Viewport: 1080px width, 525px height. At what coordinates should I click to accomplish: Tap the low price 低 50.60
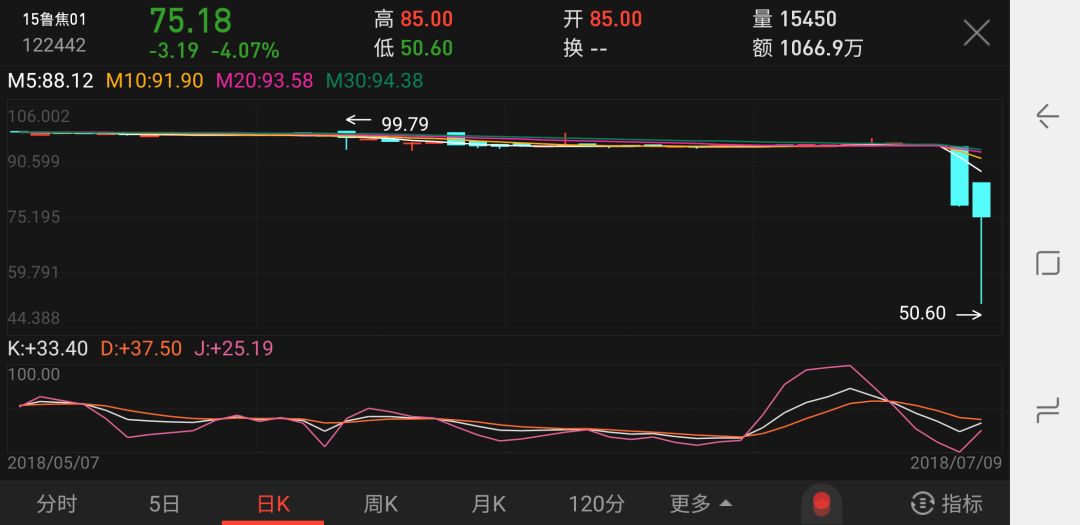click(x=413, y=48)
